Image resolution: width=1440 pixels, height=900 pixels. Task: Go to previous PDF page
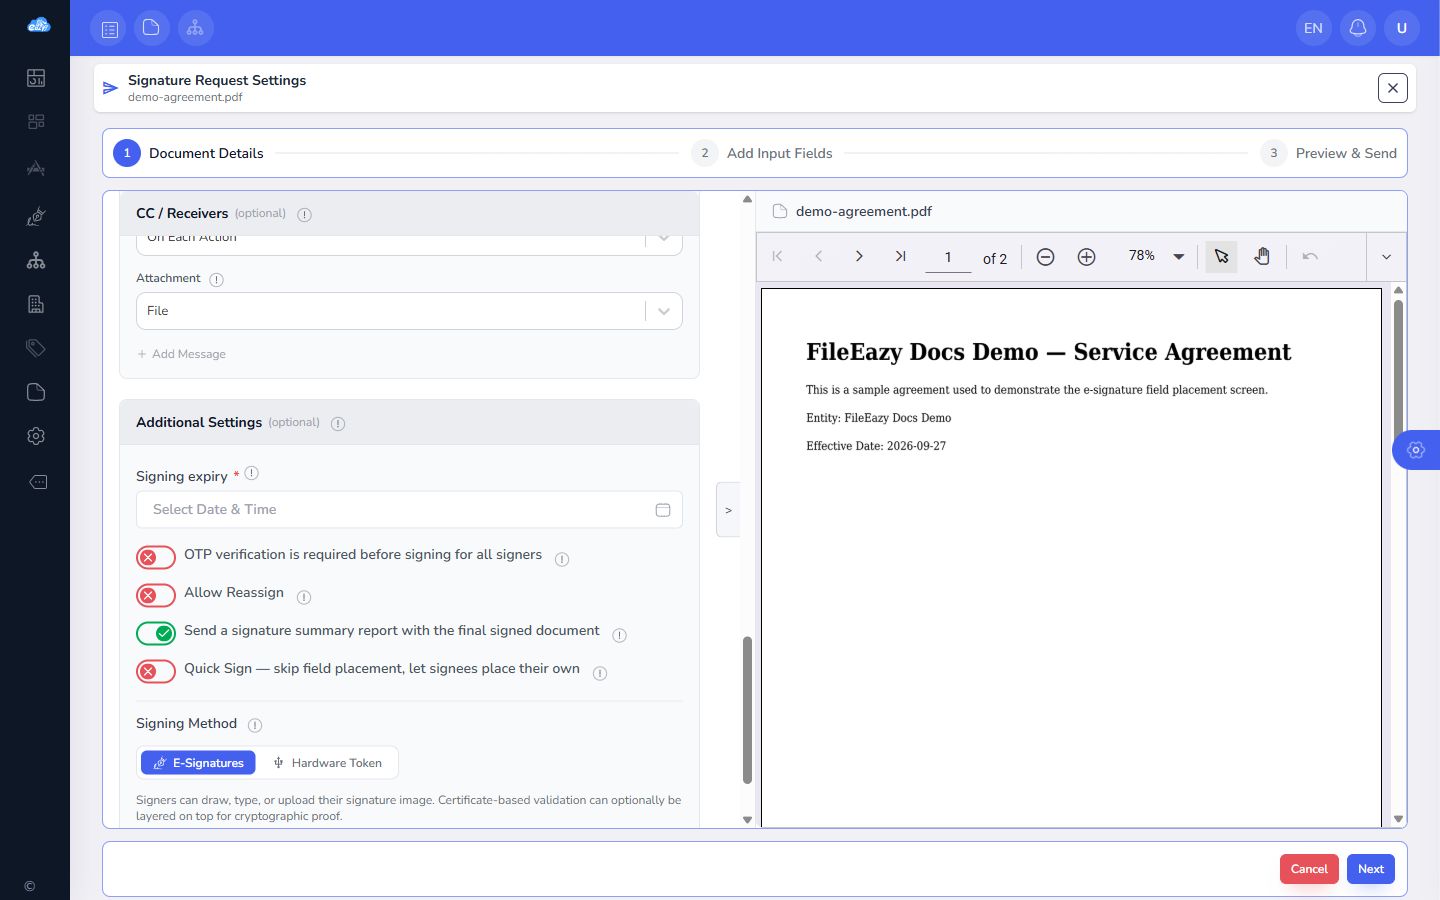coord(818,257)
